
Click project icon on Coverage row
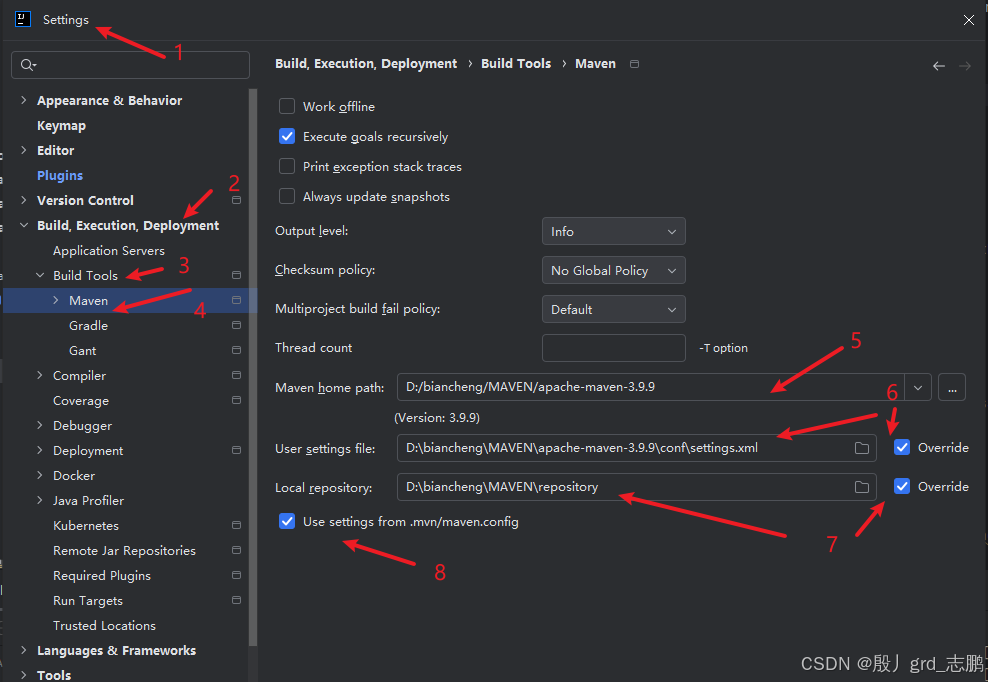[236, 400]
